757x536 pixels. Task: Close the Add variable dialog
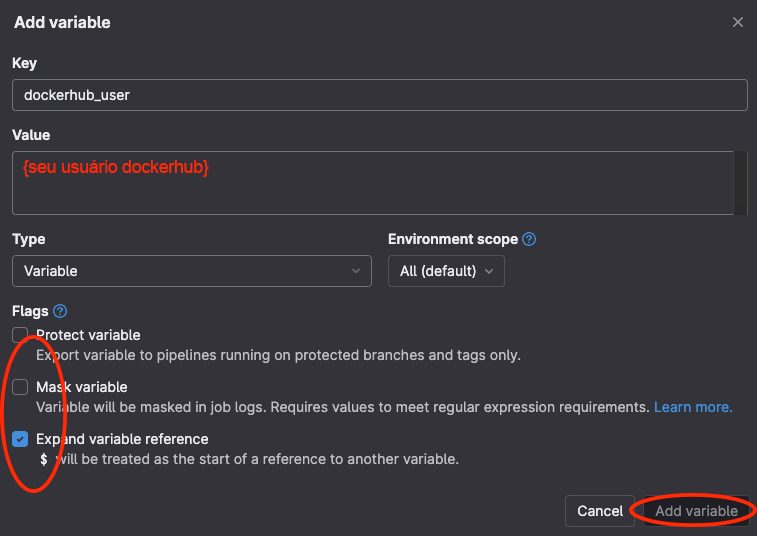point(738,22)
